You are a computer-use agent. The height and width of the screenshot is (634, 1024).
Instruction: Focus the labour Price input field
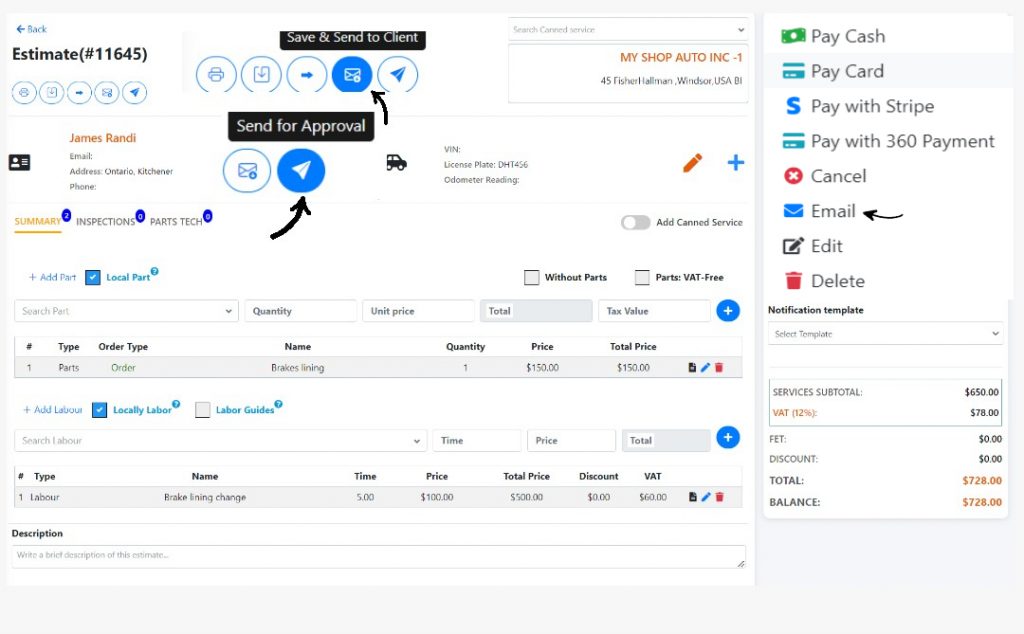571,441
